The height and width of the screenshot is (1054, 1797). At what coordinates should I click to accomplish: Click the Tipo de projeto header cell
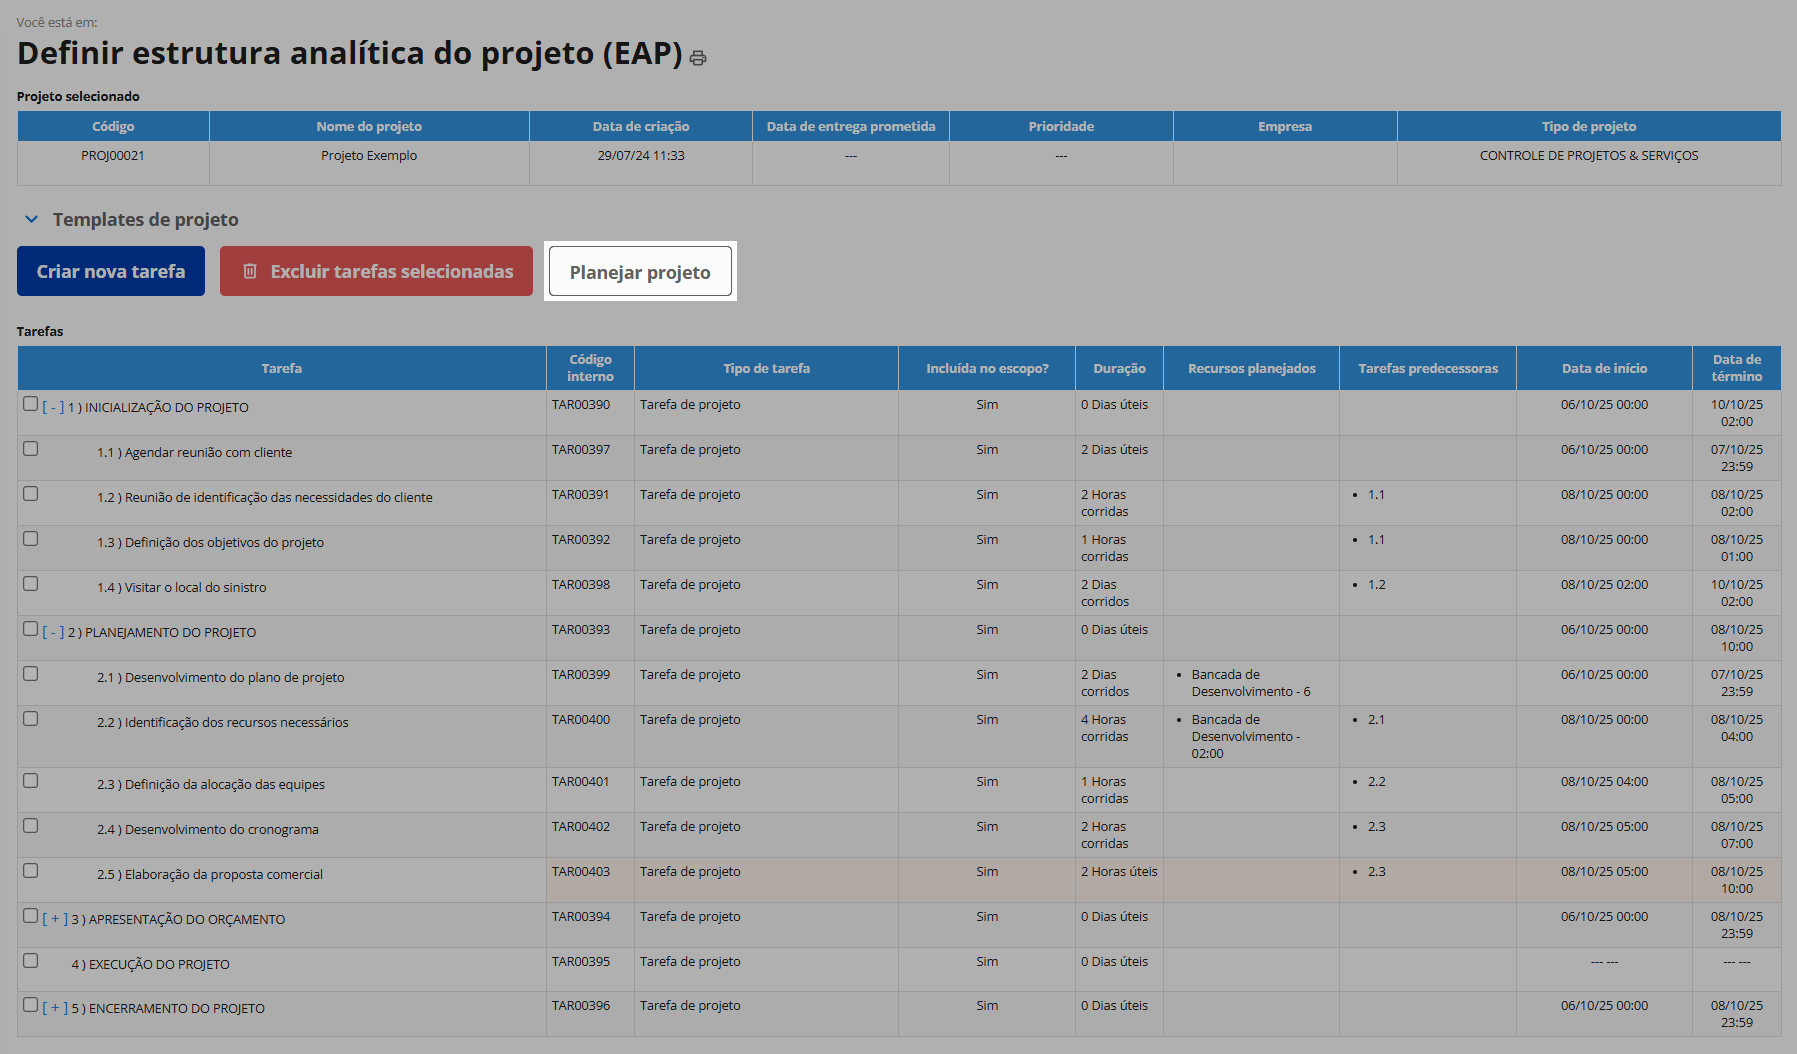1588,127
